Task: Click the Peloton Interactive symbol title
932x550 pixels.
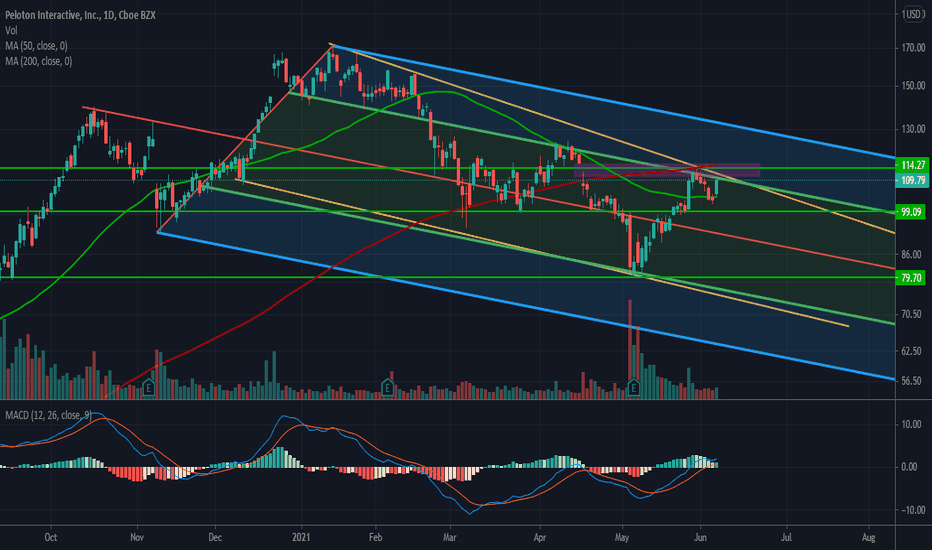Action: 80,15
